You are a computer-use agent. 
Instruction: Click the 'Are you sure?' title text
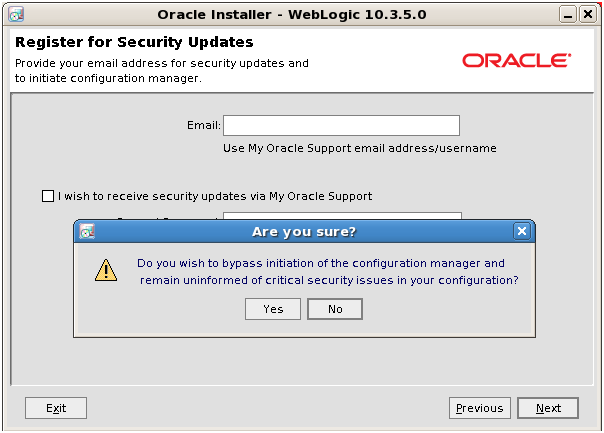304,232
